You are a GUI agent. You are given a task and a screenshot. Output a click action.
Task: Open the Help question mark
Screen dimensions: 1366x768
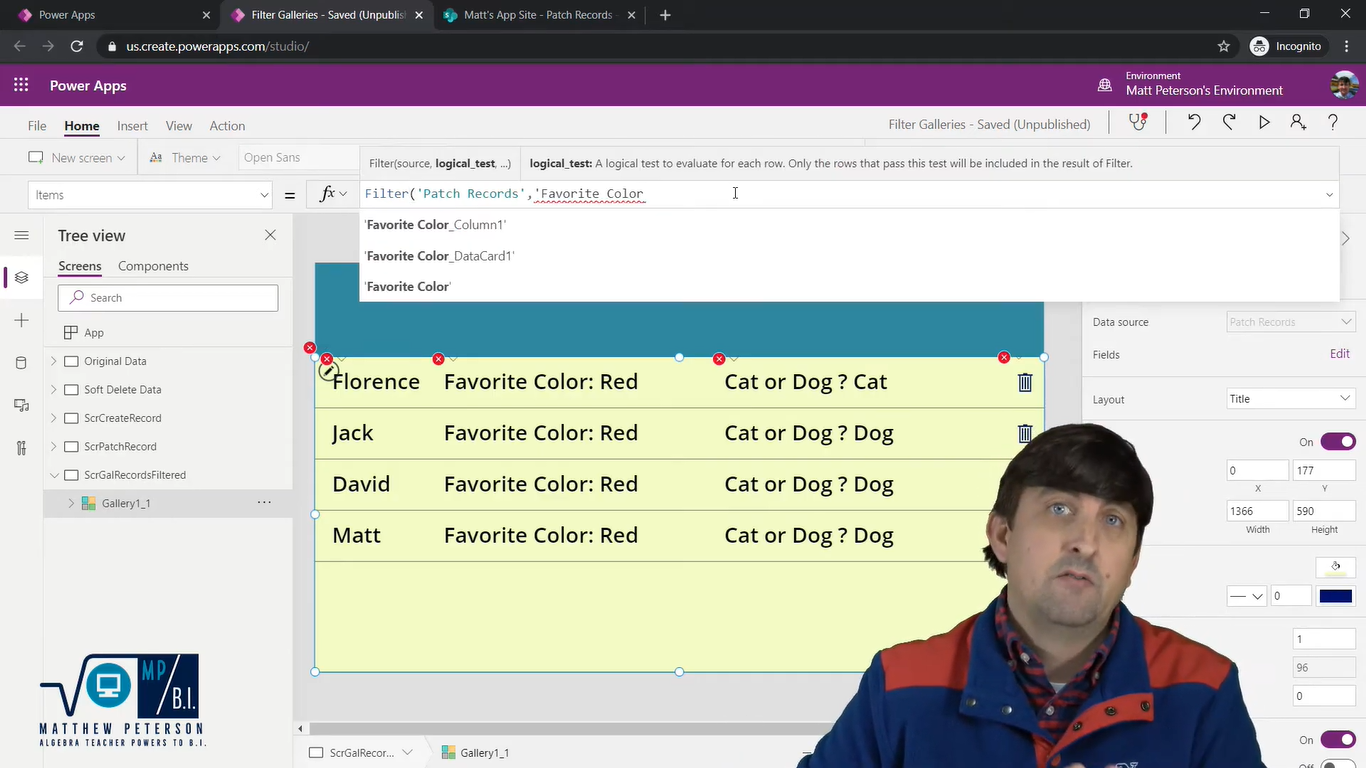(1333, 122)
